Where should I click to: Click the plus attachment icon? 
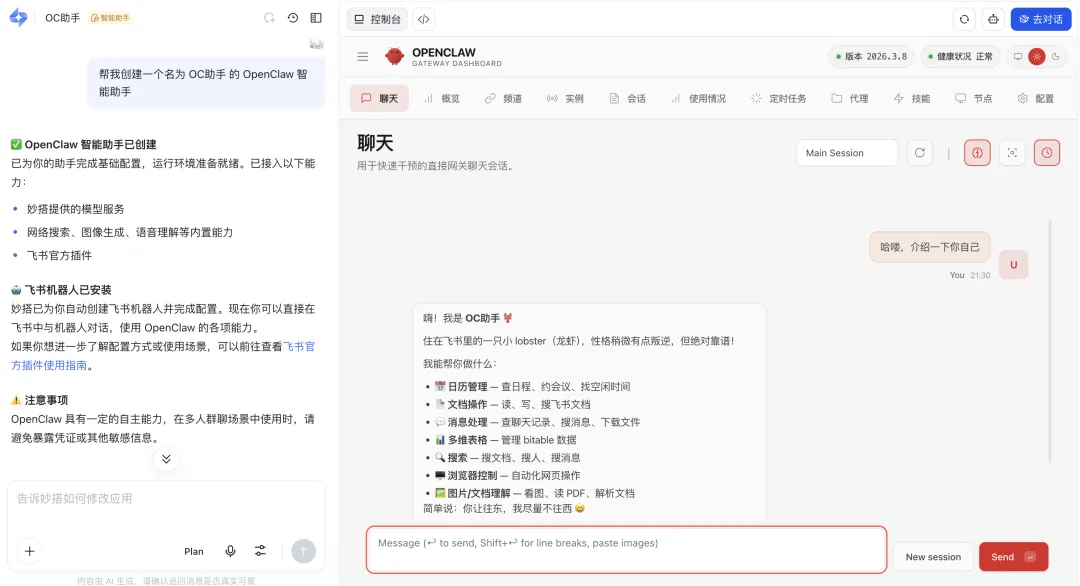click(30, 551)
